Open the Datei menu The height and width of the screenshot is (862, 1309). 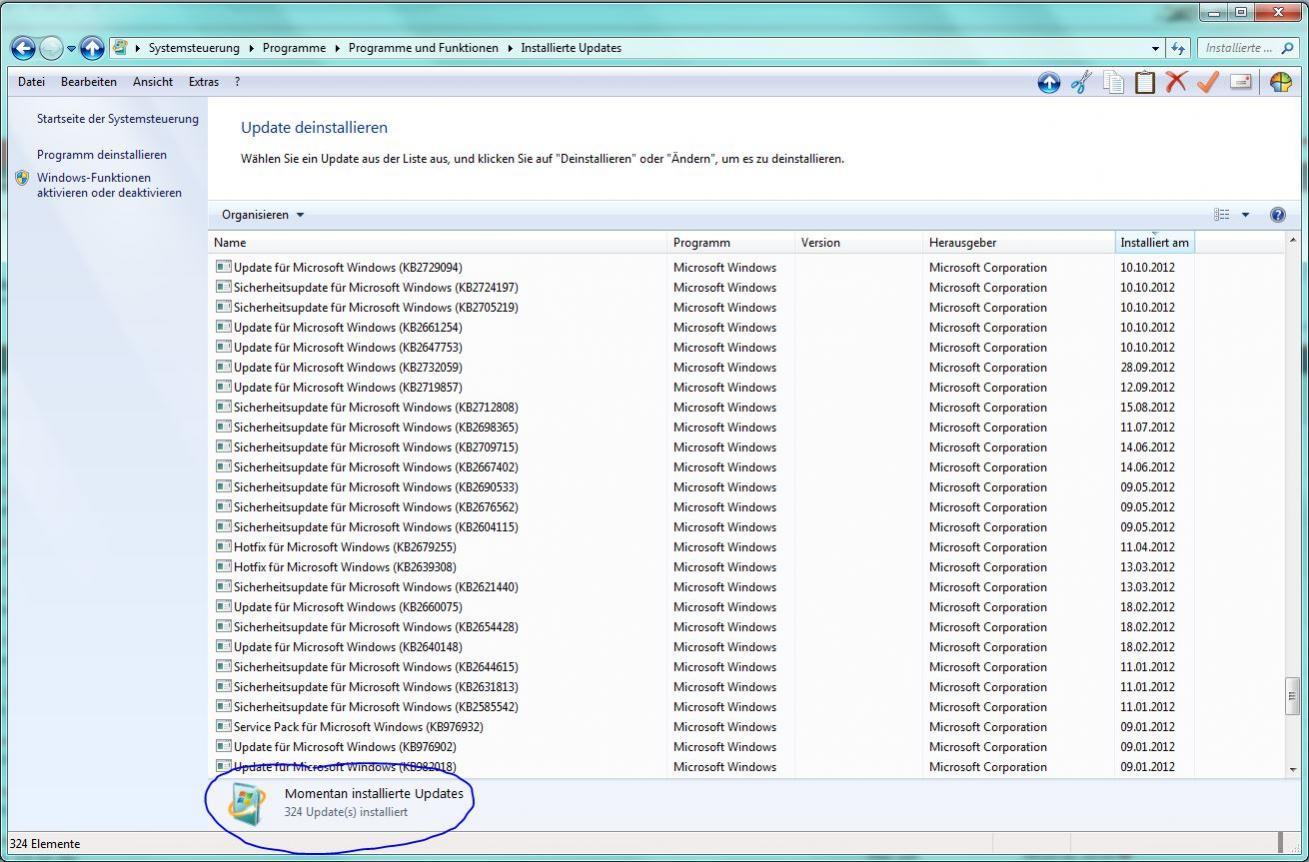(31, 82)
